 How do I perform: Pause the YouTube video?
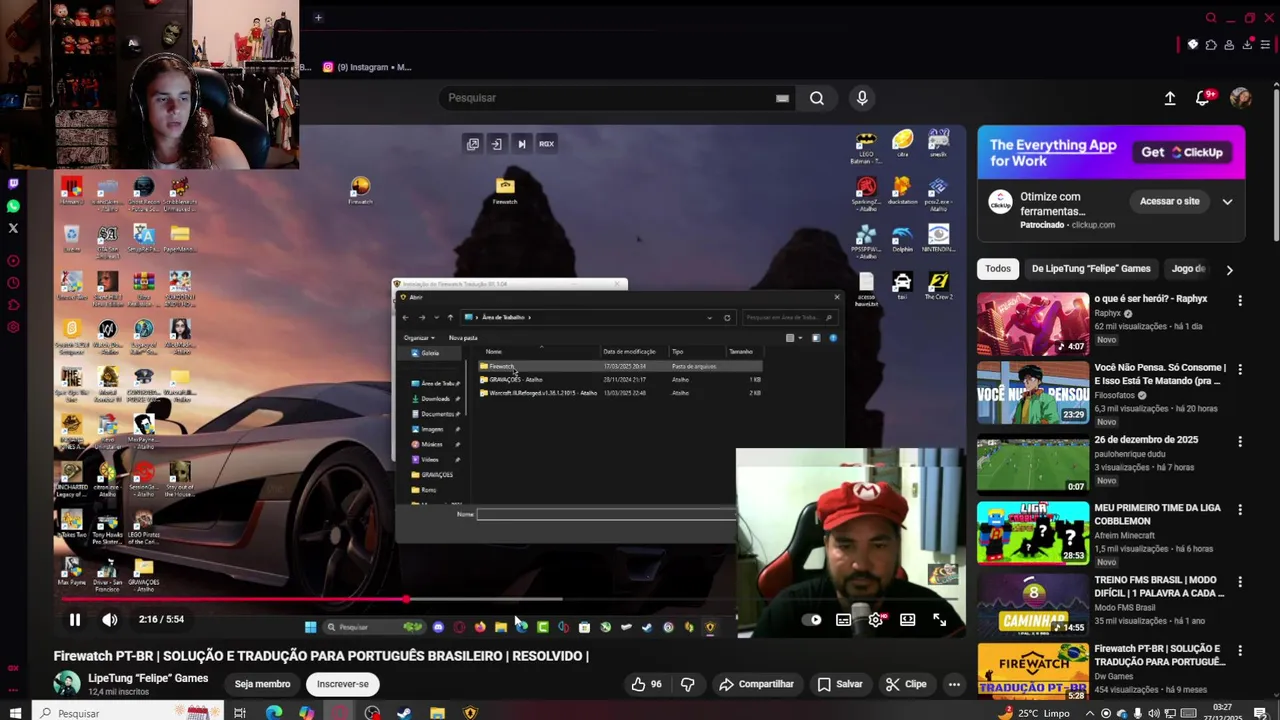74,620
